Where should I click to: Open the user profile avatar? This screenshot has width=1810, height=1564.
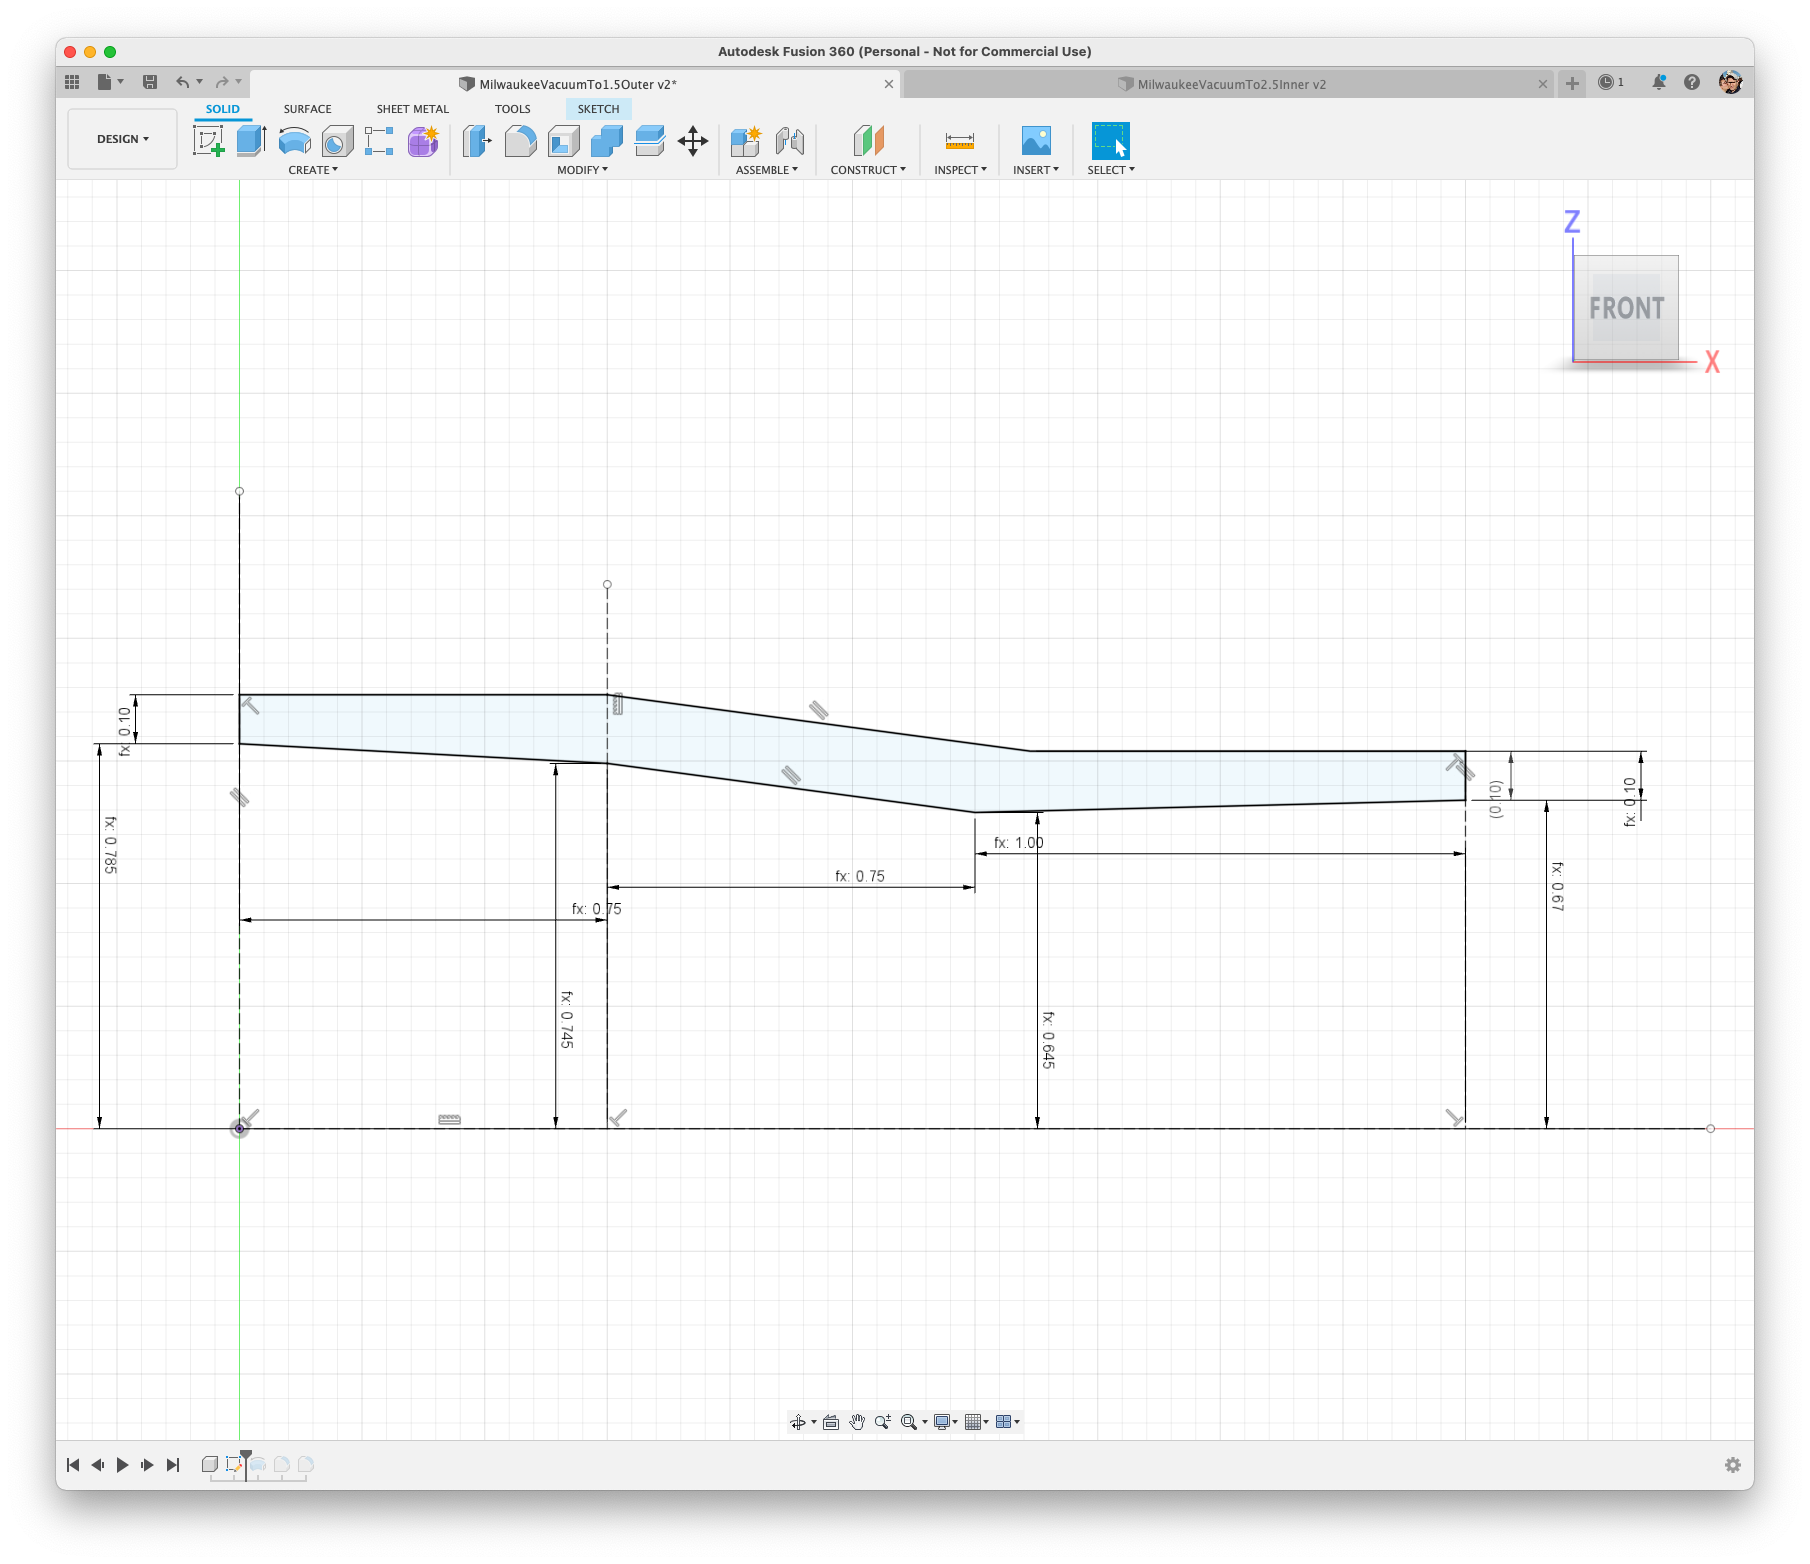1731,82
